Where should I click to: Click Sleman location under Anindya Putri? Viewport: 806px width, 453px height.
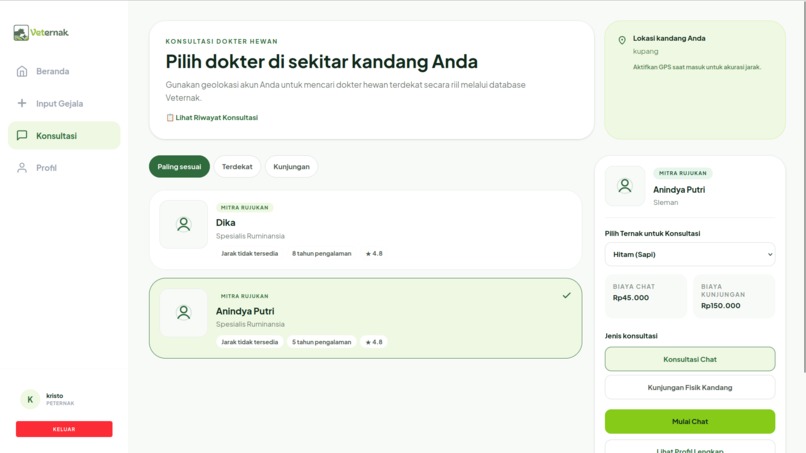tap(666, 203)
